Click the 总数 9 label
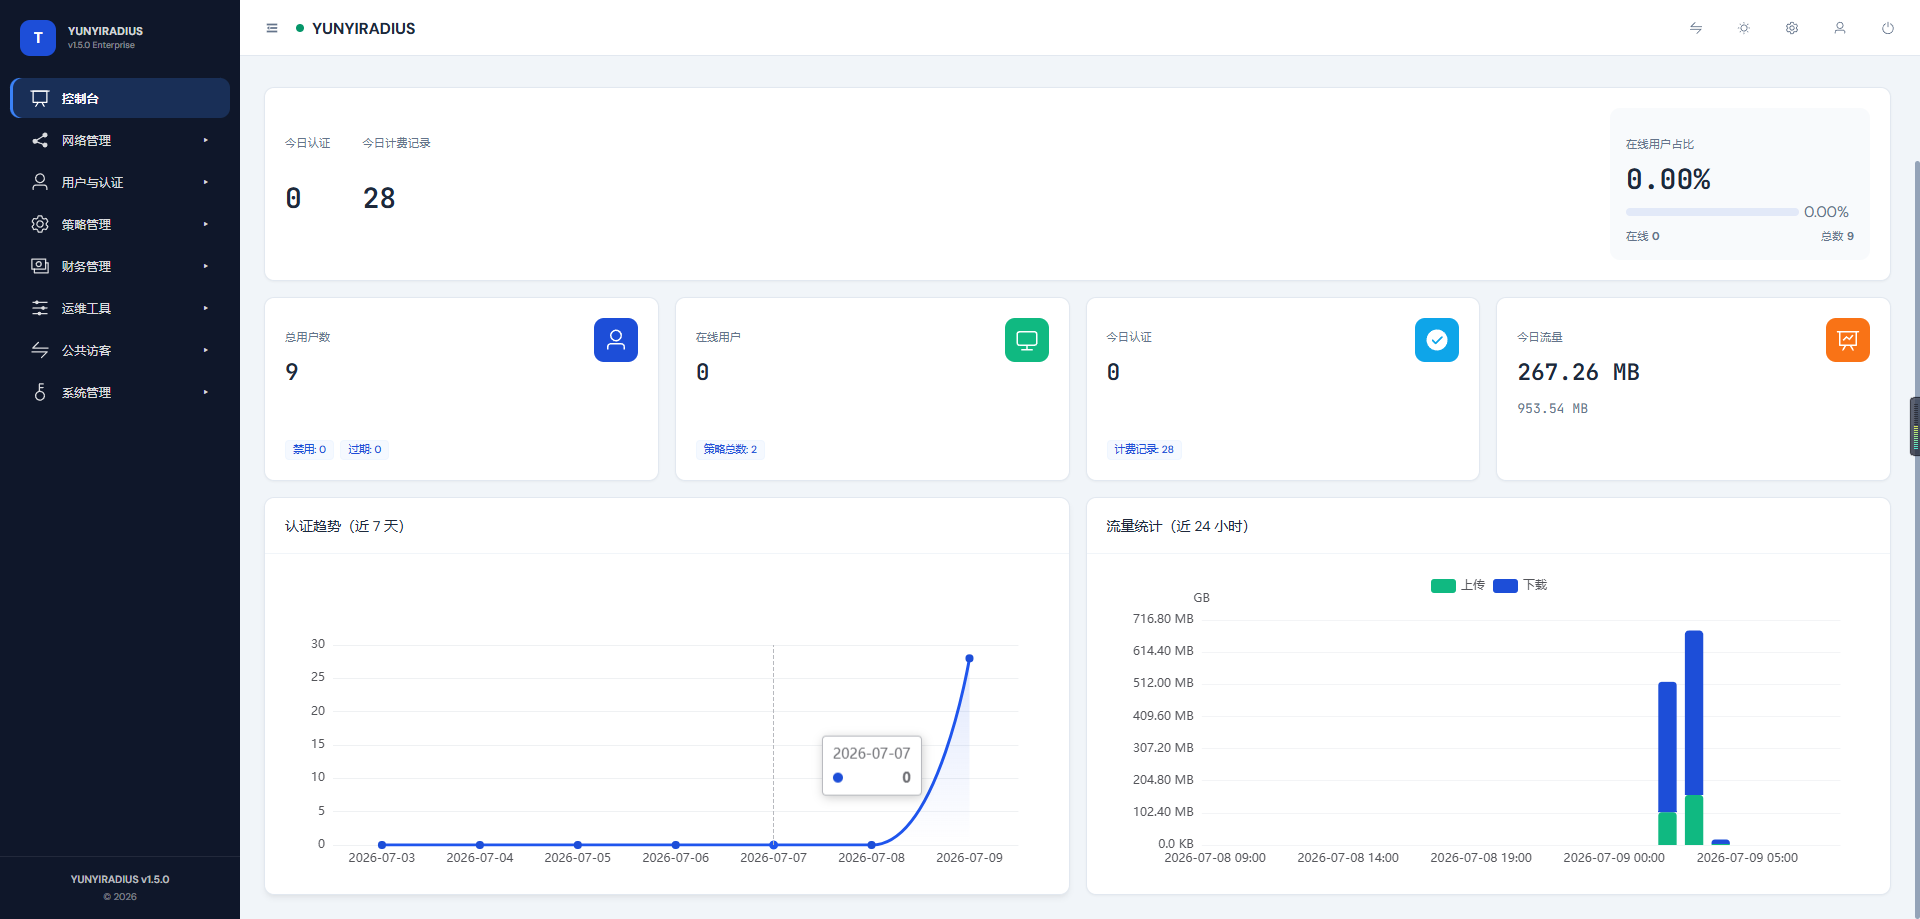Screen dimensions: 1920x919 pos(1837,236)
